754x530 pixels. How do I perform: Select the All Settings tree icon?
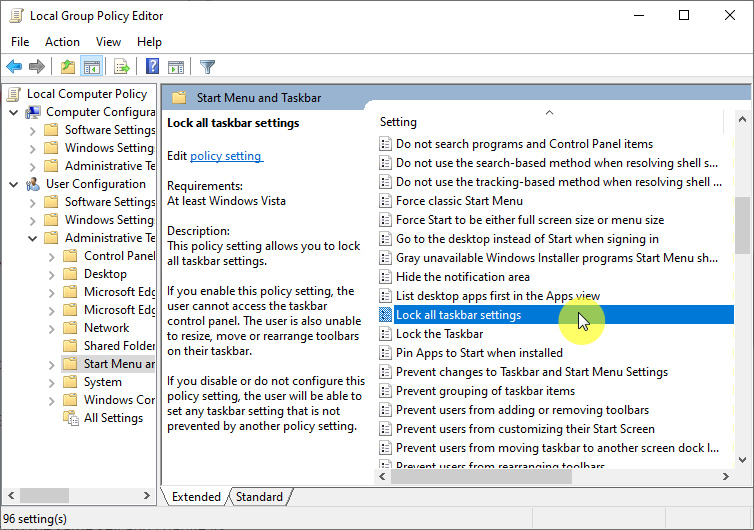pos(71,418)
